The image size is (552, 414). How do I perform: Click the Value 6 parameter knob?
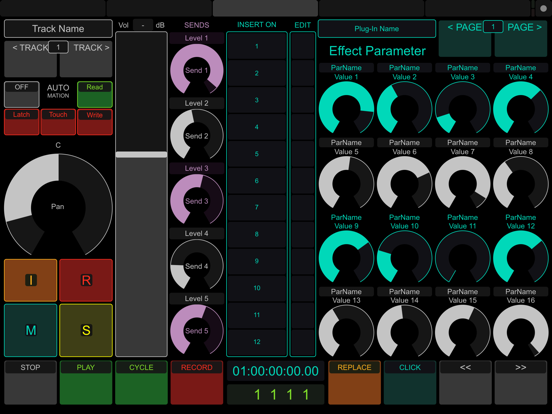[404, 183]
